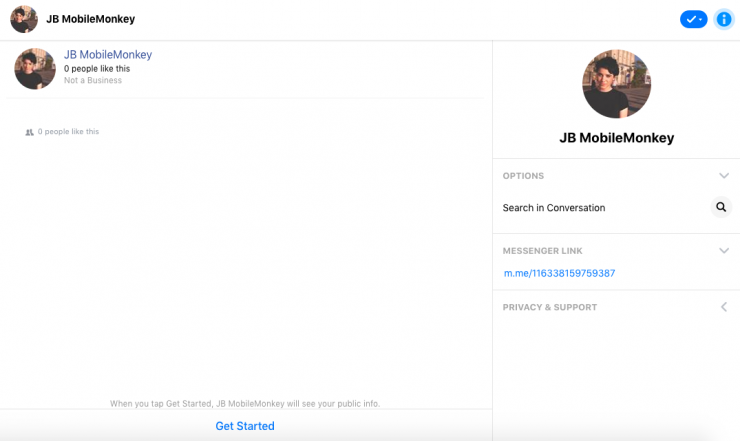Collapse the Options section chevron
Screen dimensions: 740x441
724,176
